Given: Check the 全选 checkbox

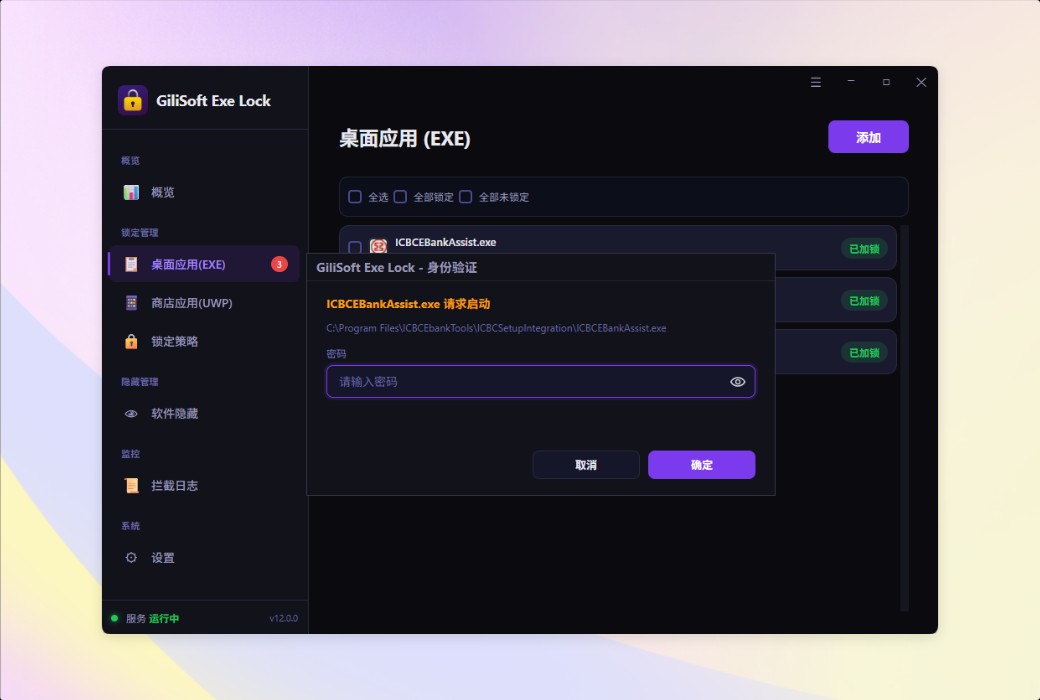Looking at the screenshot, I should pos(355,197).
